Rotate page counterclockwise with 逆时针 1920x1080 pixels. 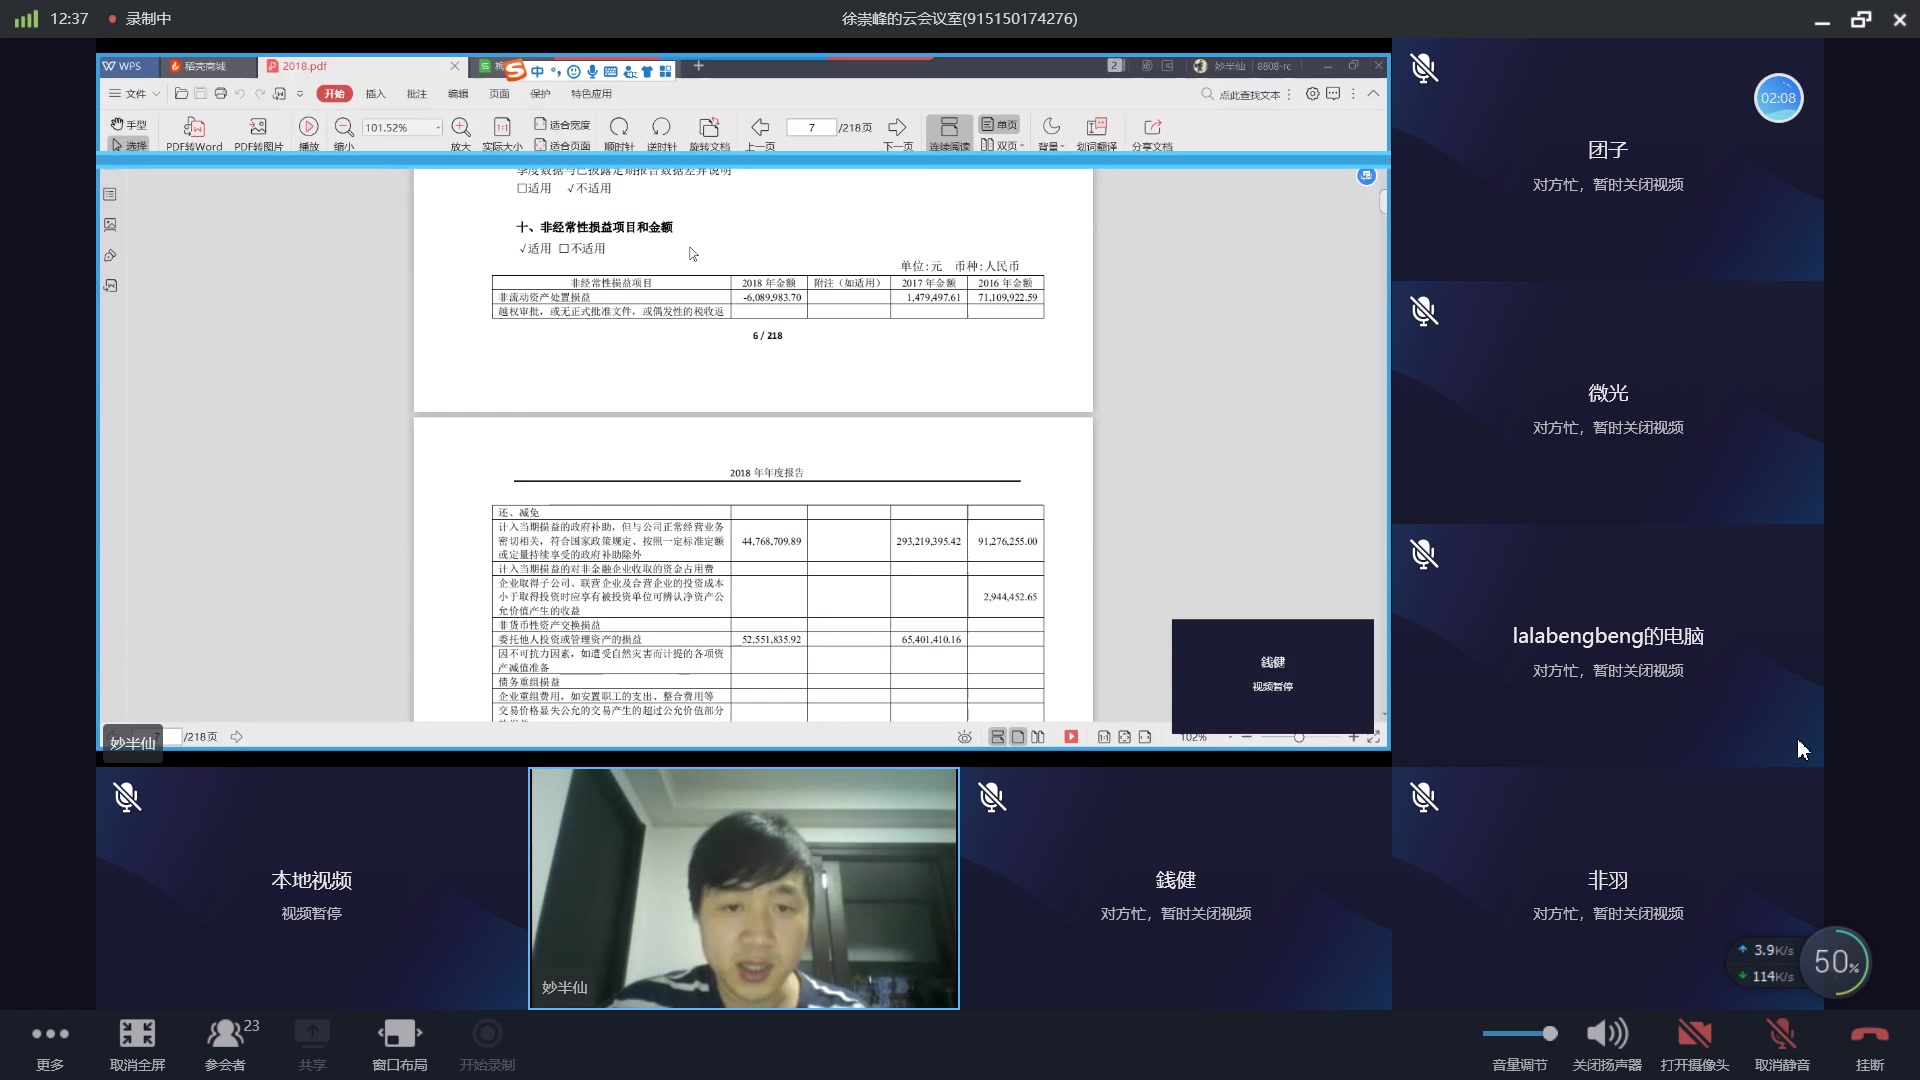(x=661, y=134)
